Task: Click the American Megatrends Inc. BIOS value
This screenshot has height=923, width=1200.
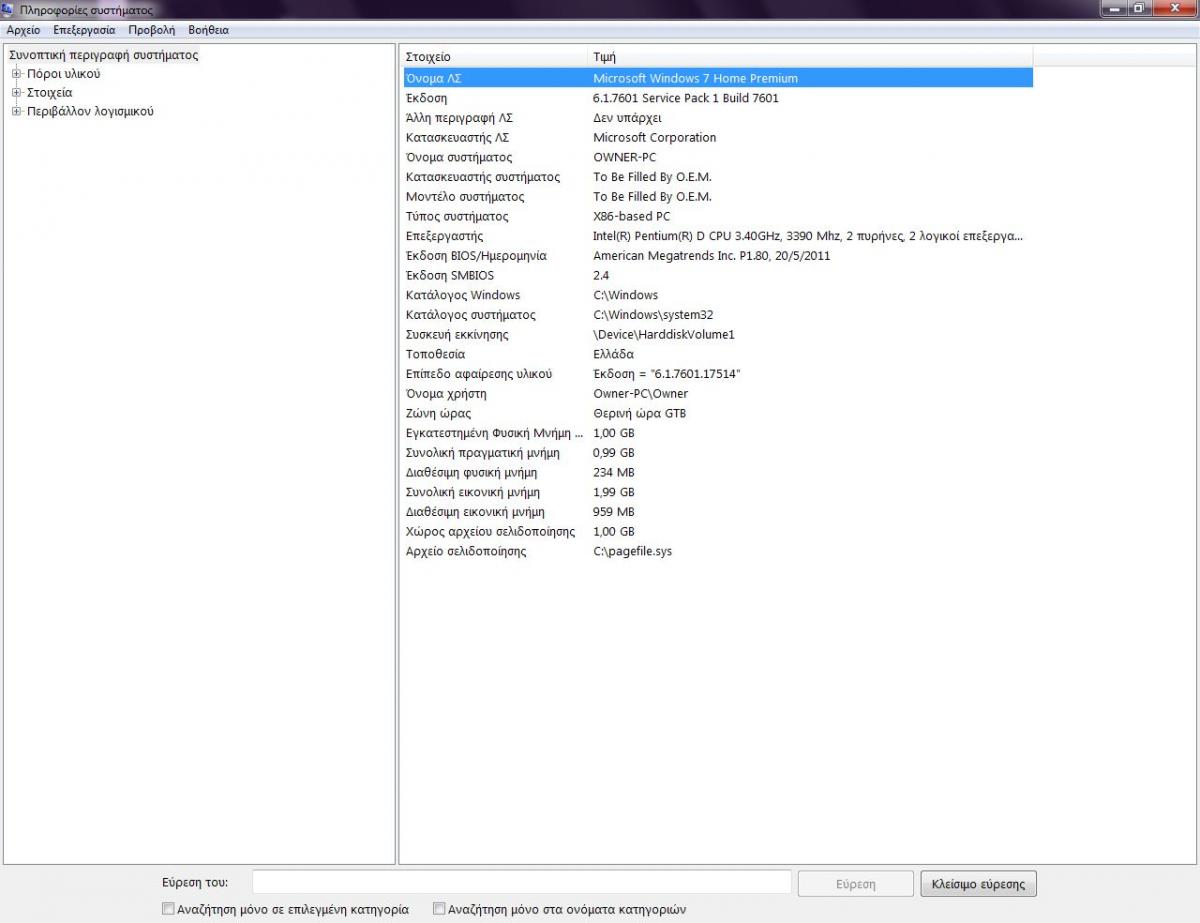Action: [x=712, y=256]
